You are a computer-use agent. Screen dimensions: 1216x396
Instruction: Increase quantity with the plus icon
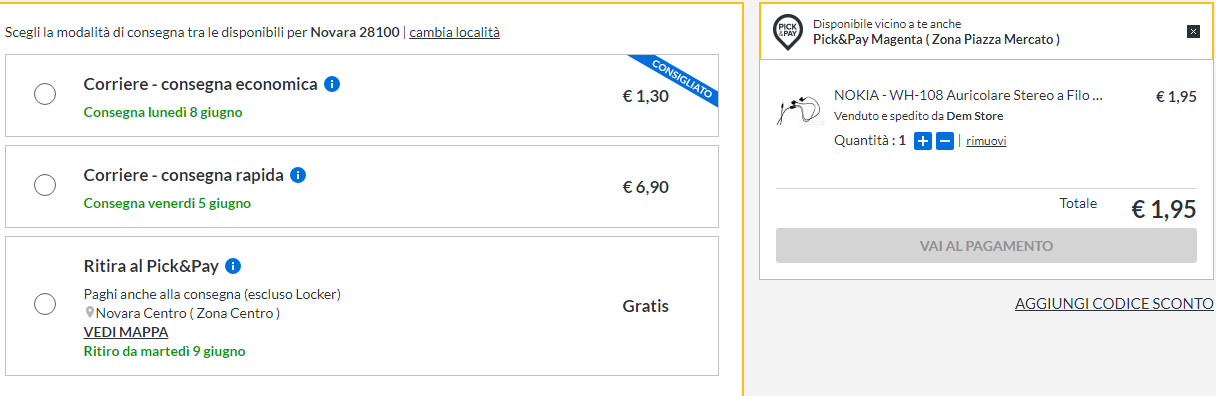coord(923,141)
